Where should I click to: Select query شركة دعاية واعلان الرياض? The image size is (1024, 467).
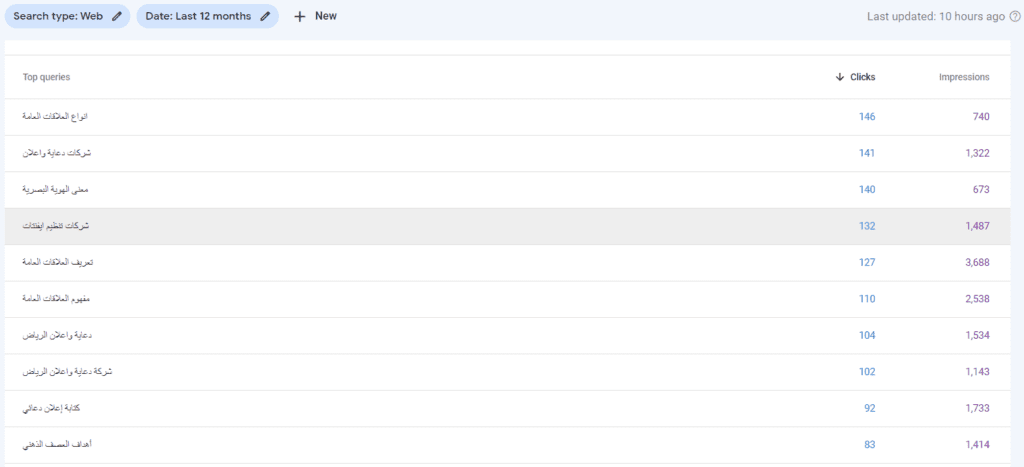(x=67, y=372)
